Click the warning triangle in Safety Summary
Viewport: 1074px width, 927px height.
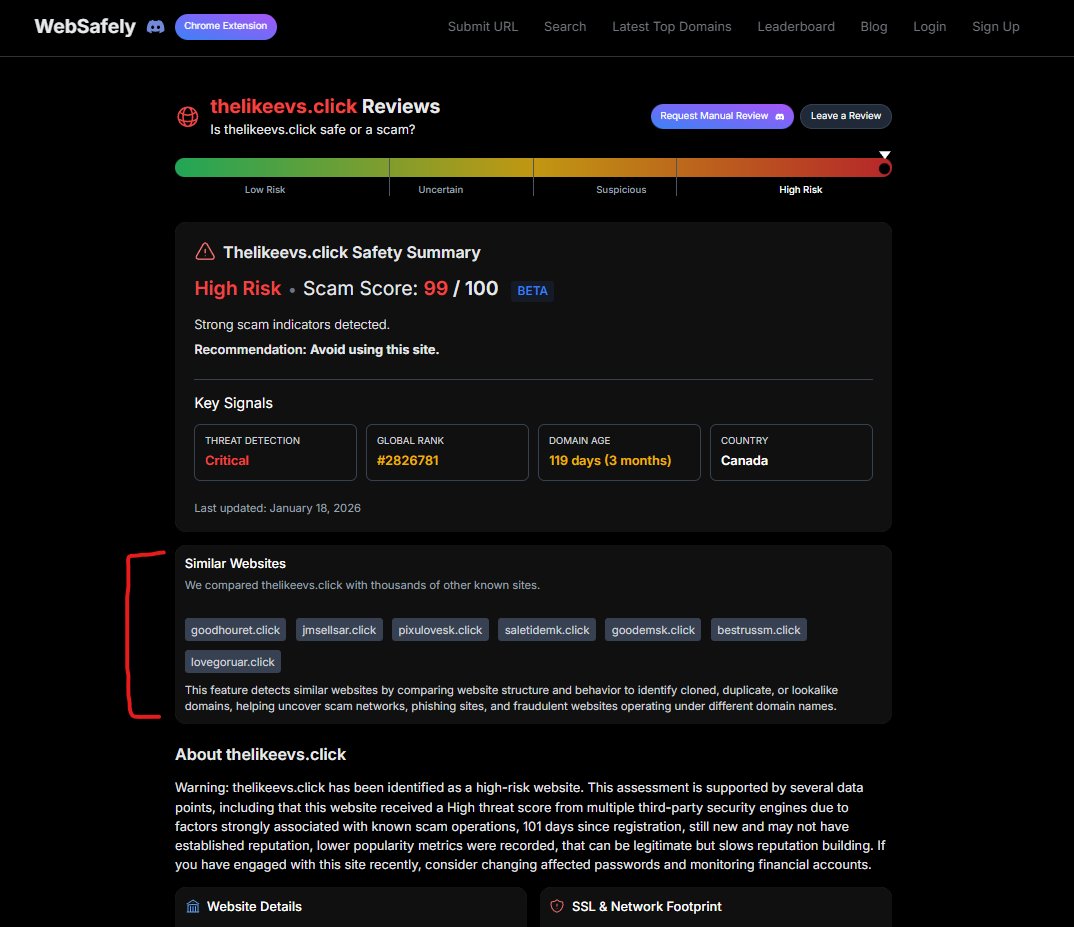coord(205,251)
